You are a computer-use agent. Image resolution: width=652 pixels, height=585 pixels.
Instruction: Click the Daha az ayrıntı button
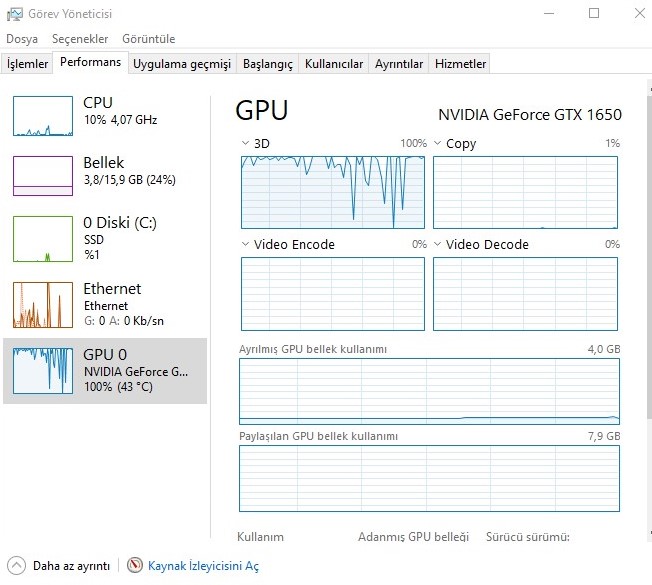[70, 566]
